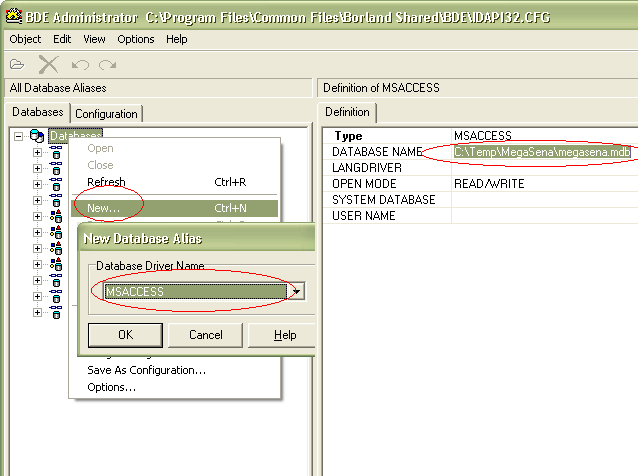The width and height of the screenshot is (638, 476).
Task: Choose New... from the context menu
Action: click(103, 208)
